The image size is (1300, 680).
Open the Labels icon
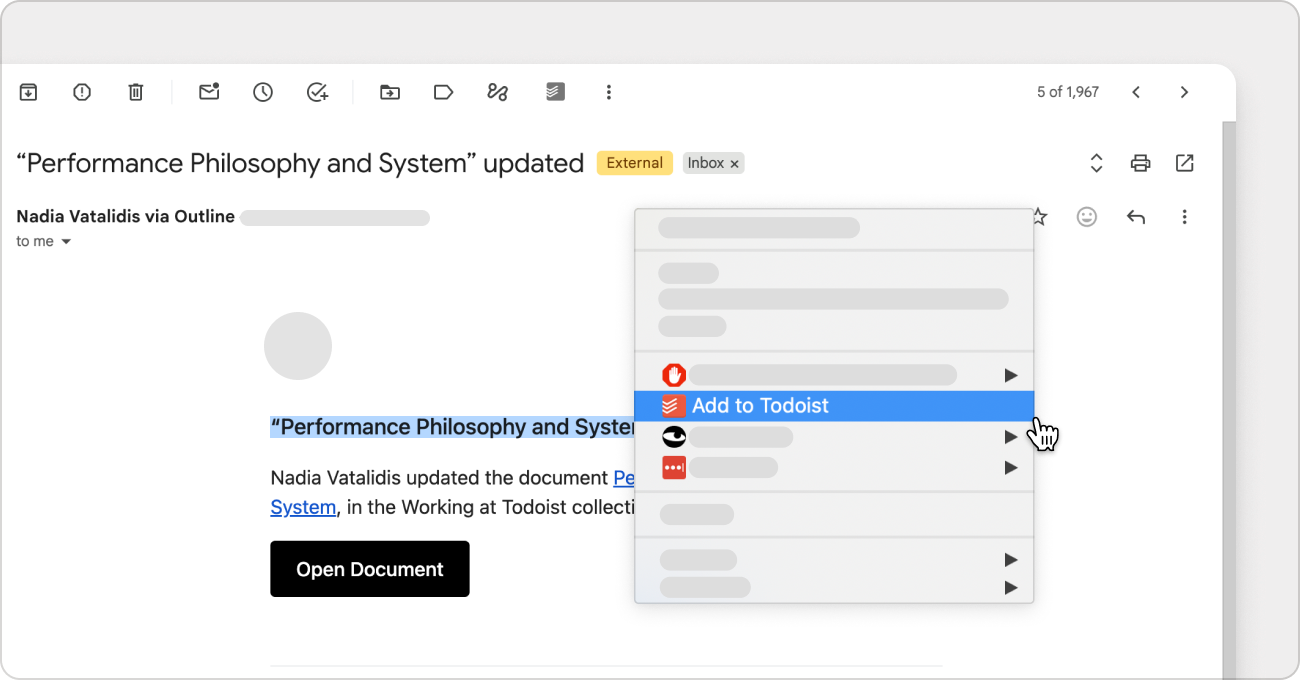point(443,92)
